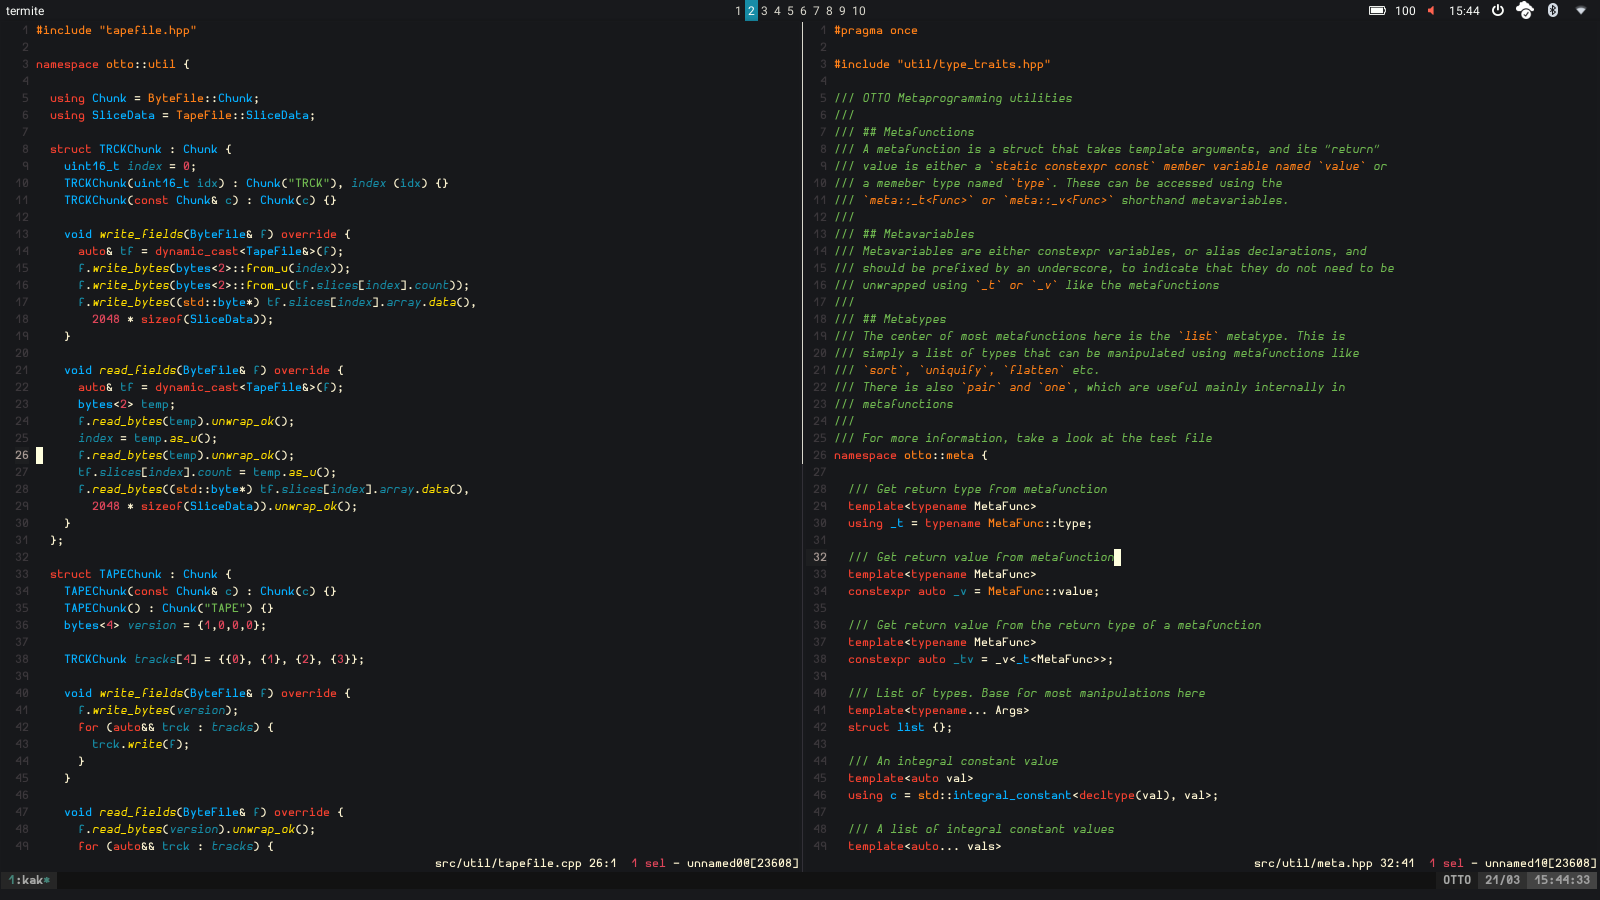The image size is (1600, 900).
Task: Switch to workspace 5
Action: [790, 11]
